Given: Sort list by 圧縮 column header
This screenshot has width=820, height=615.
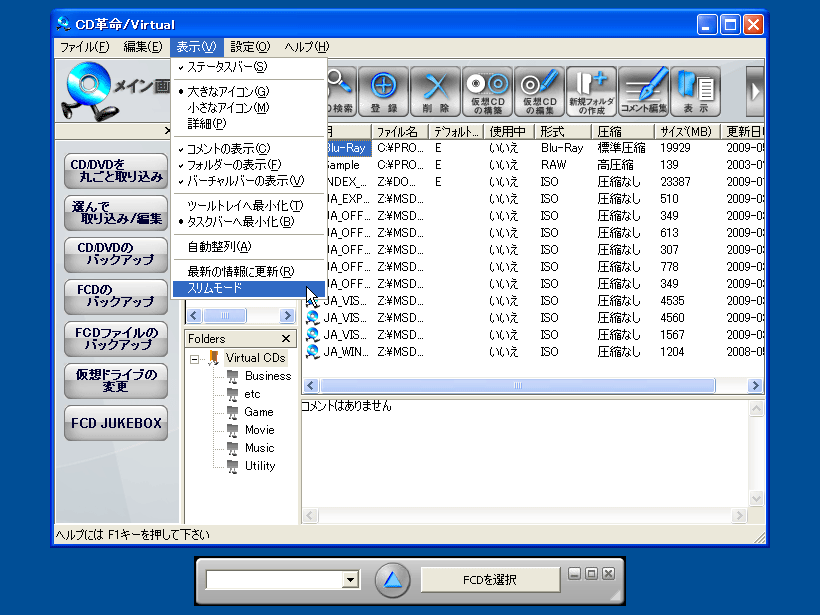Looking at the screenshot, I should pyautogui.click(x=623, y=132).
